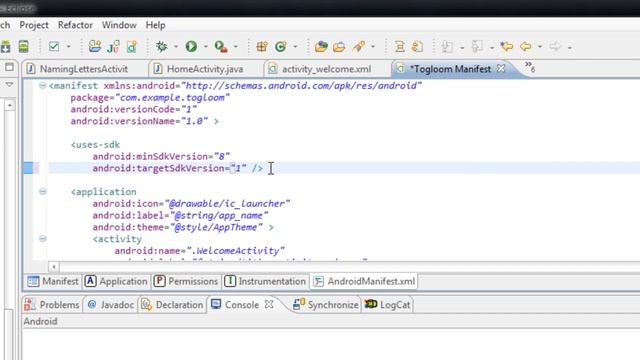Viewport: 640px width, 360px height.
Task: Close the Console view tab
Action: (x=269, y=304)
